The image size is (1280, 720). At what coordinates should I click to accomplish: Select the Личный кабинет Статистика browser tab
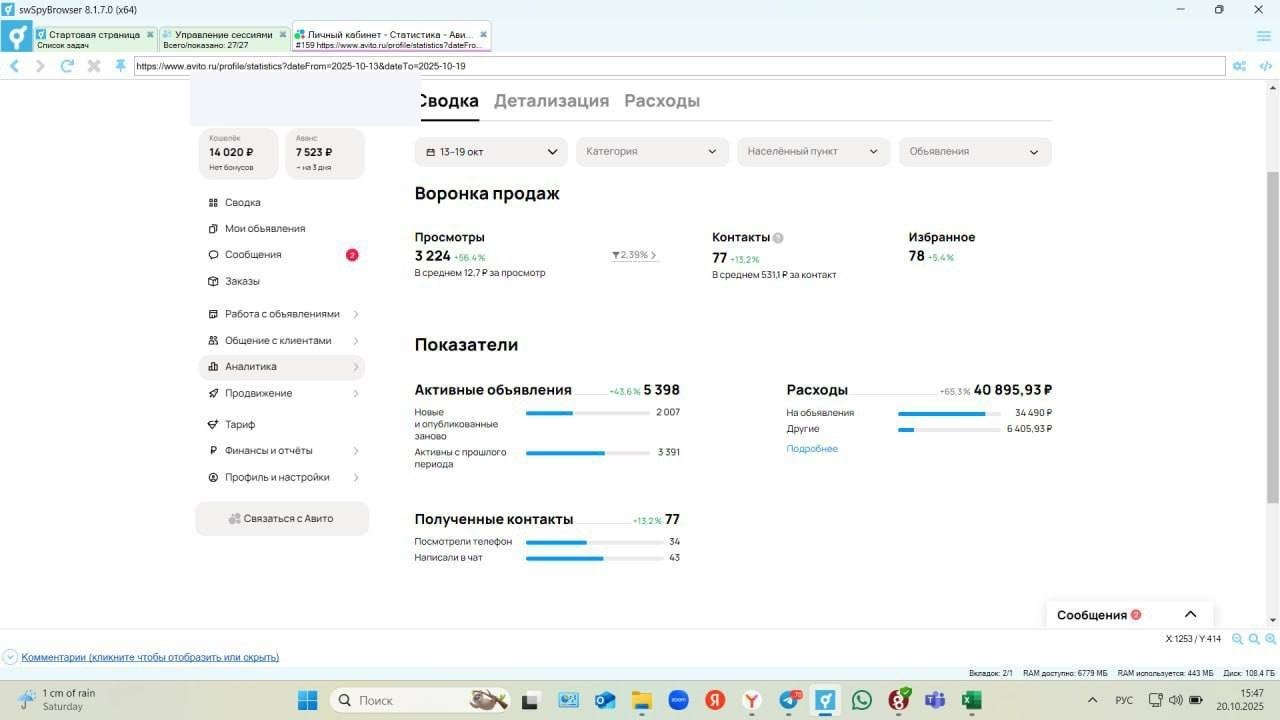click(391, 39)
